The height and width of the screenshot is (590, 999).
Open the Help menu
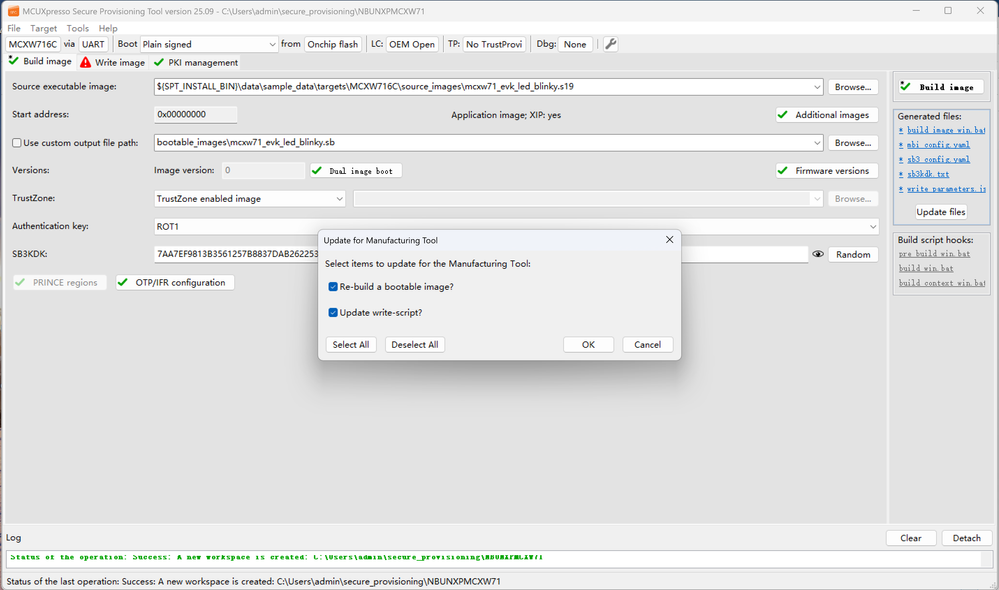(108, 28)
